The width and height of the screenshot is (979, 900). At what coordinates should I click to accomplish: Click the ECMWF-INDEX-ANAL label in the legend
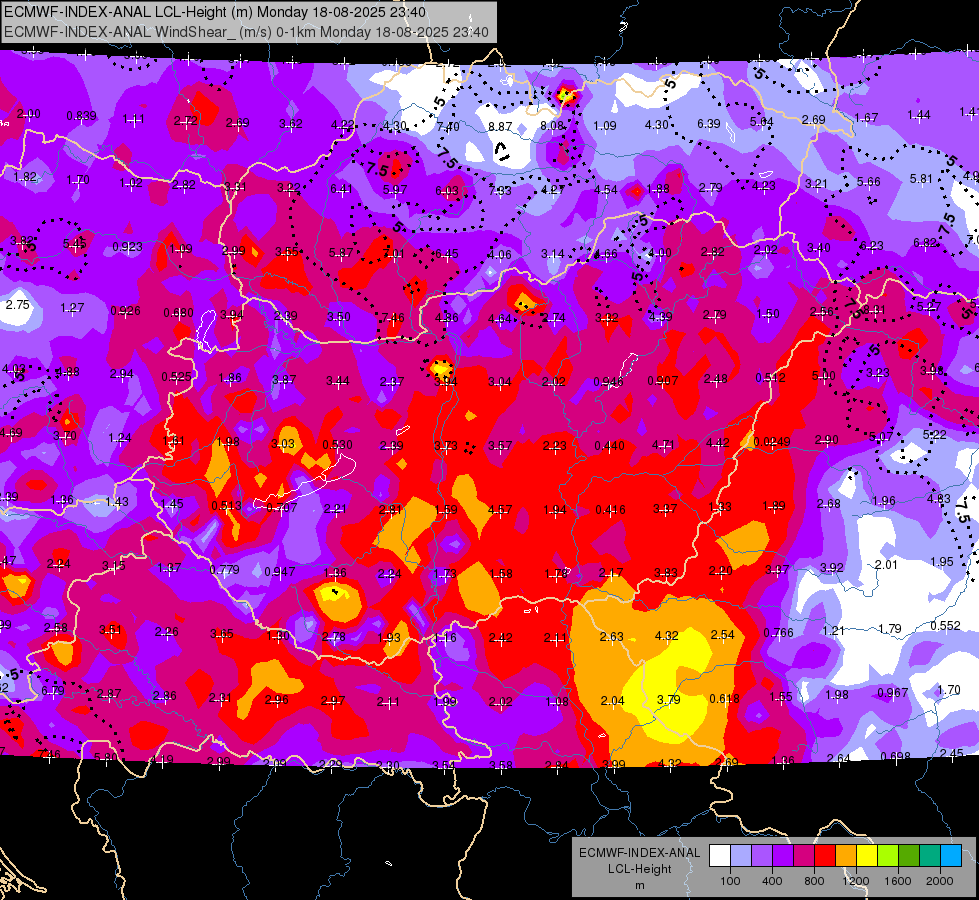639,853
